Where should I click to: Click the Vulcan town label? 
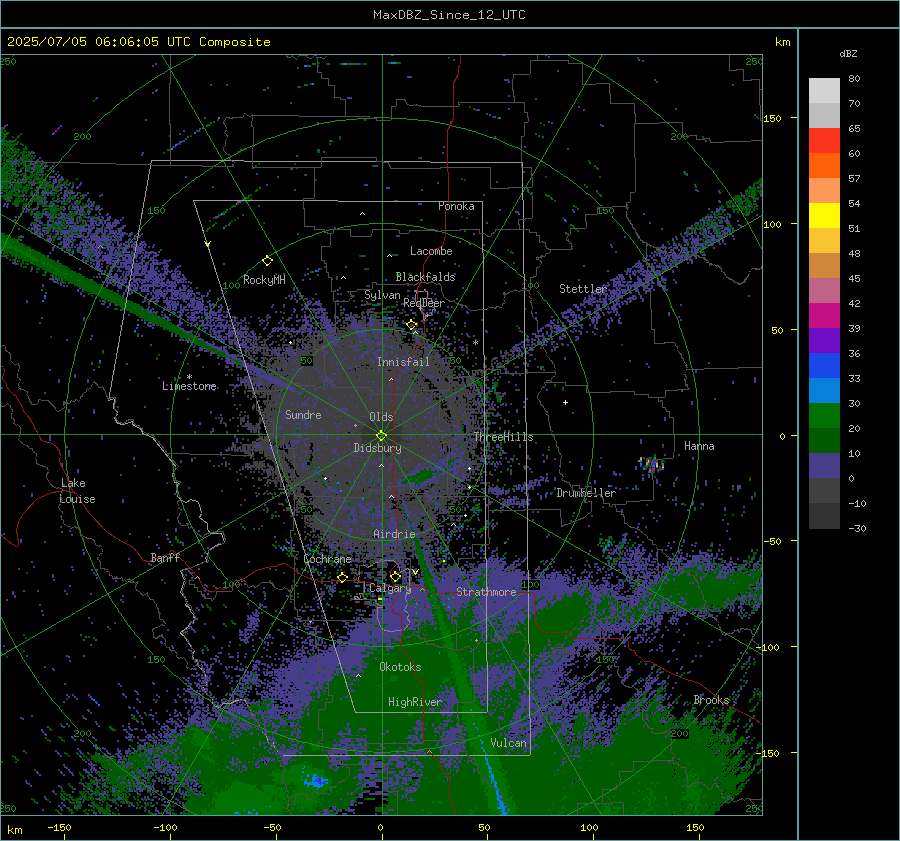click(509, 743)
